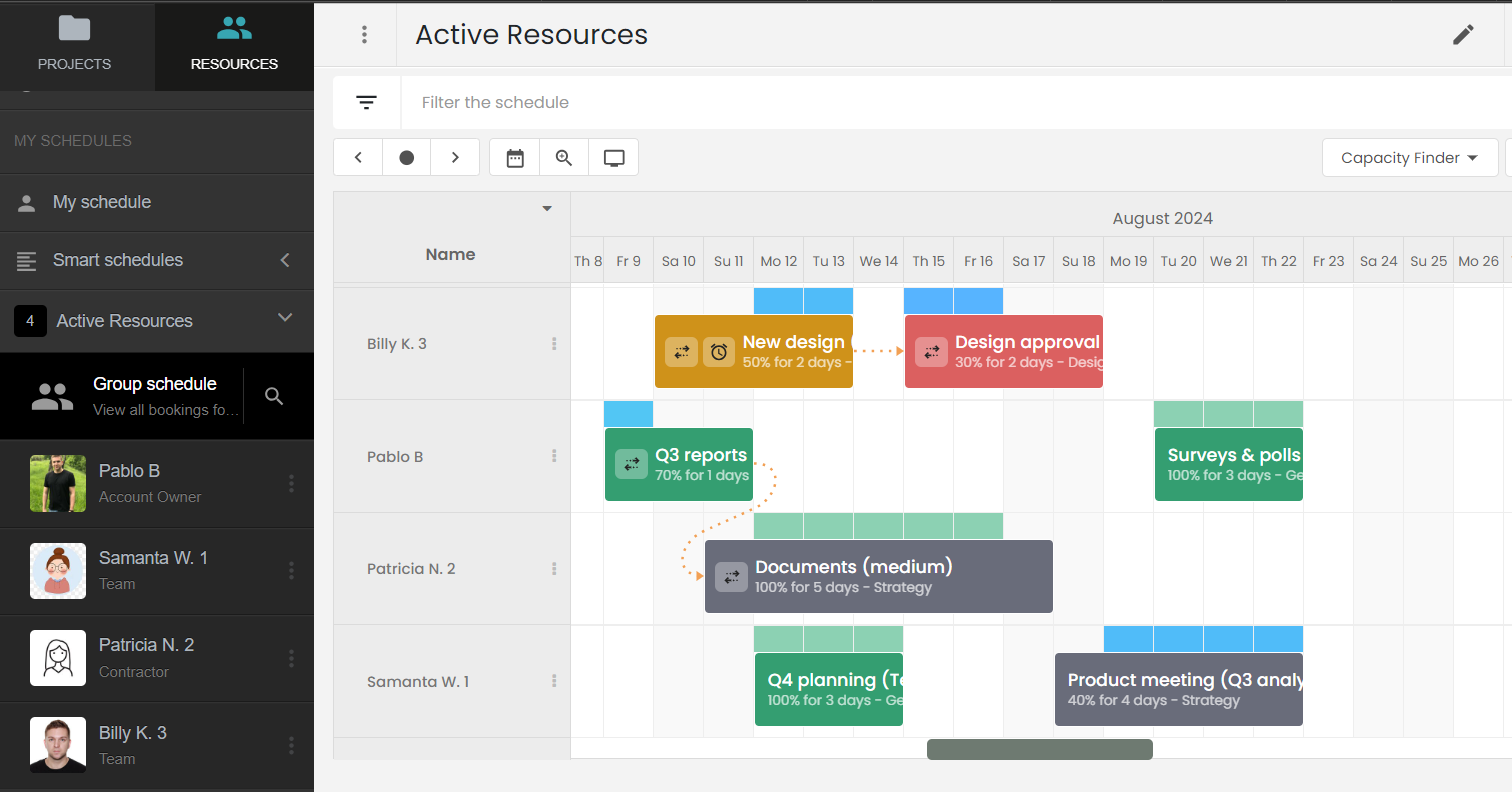The image size is (1512, 792).
Task: Jump to today with the dot button
Action: pos(407,158)
